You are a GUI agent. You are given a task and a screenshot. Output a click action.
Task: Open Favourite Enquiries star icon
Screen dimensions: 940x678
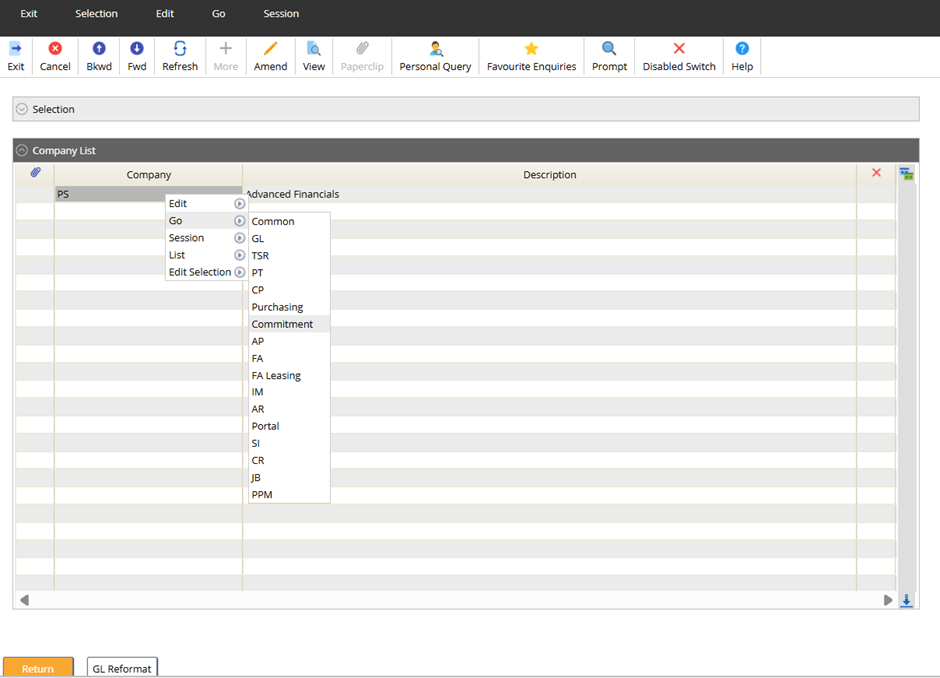click(531, 49)
